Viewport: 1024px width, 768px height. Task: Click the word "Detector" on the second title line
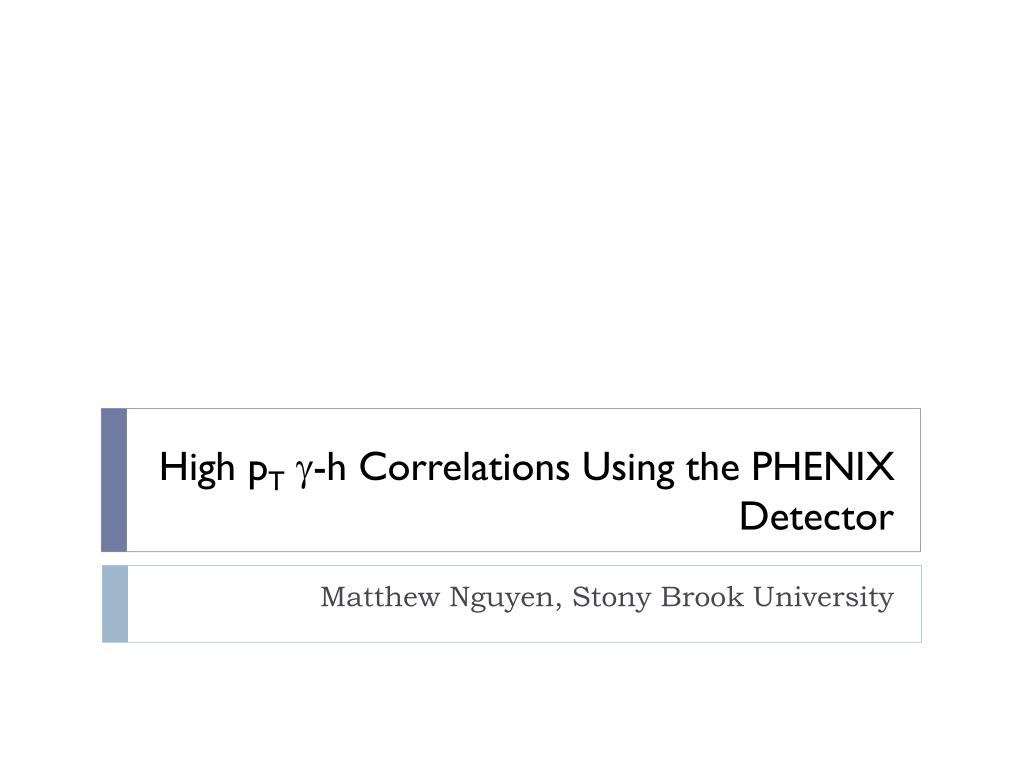tap(816, 517)
